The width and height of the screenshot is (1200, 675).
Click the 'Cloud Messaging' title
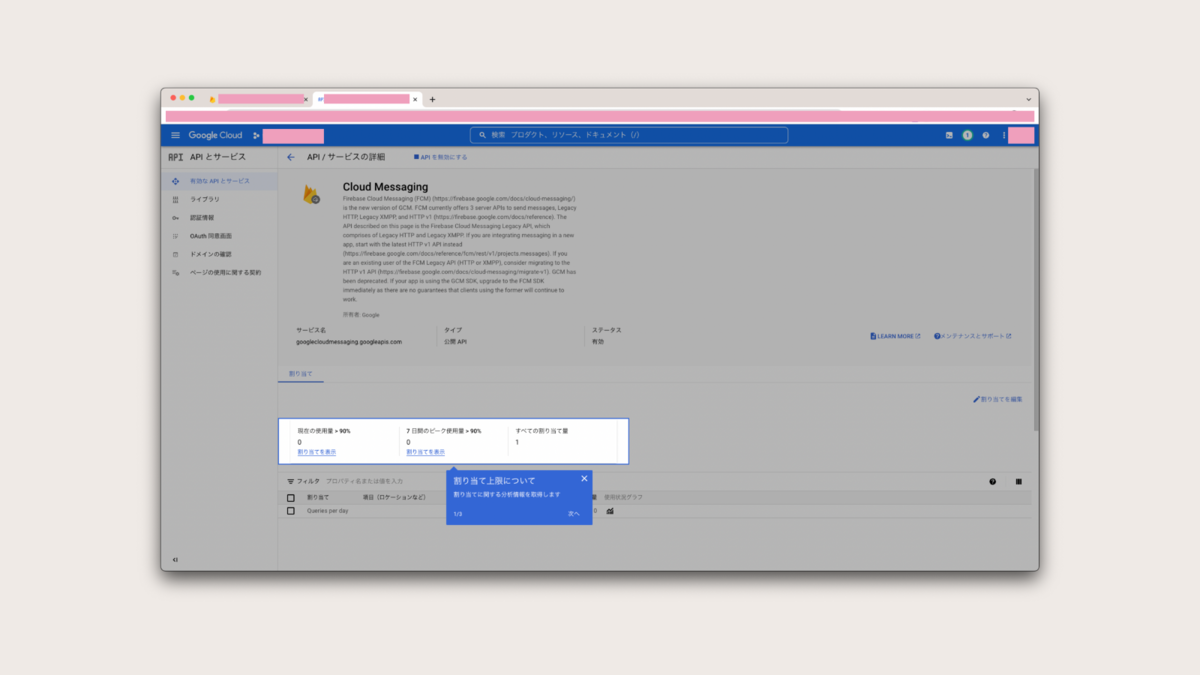[x=385, y=187]
